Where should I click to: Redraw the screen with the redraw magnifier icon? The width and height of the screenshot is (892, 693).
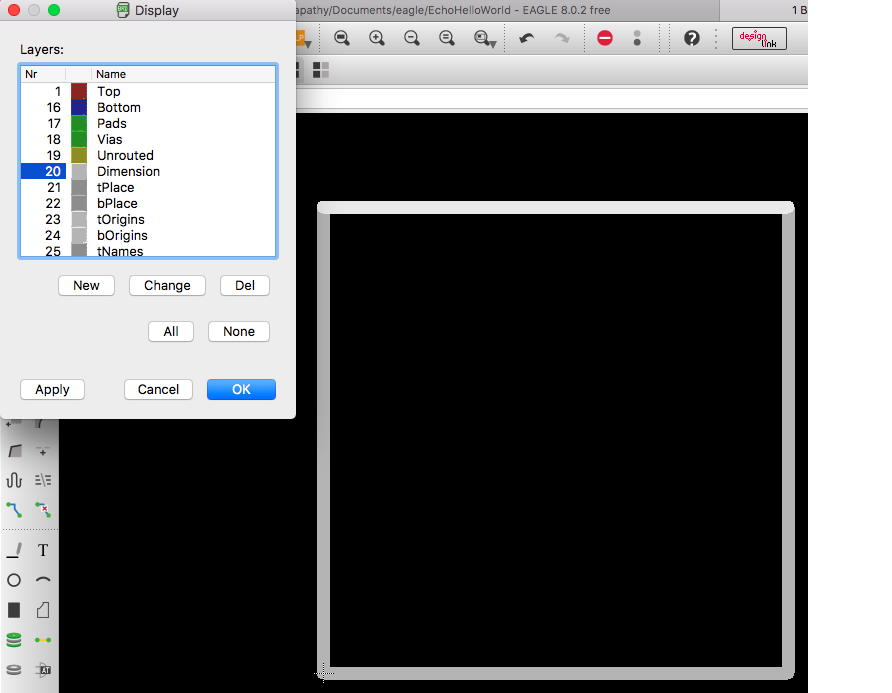click(x=447, y=38)
